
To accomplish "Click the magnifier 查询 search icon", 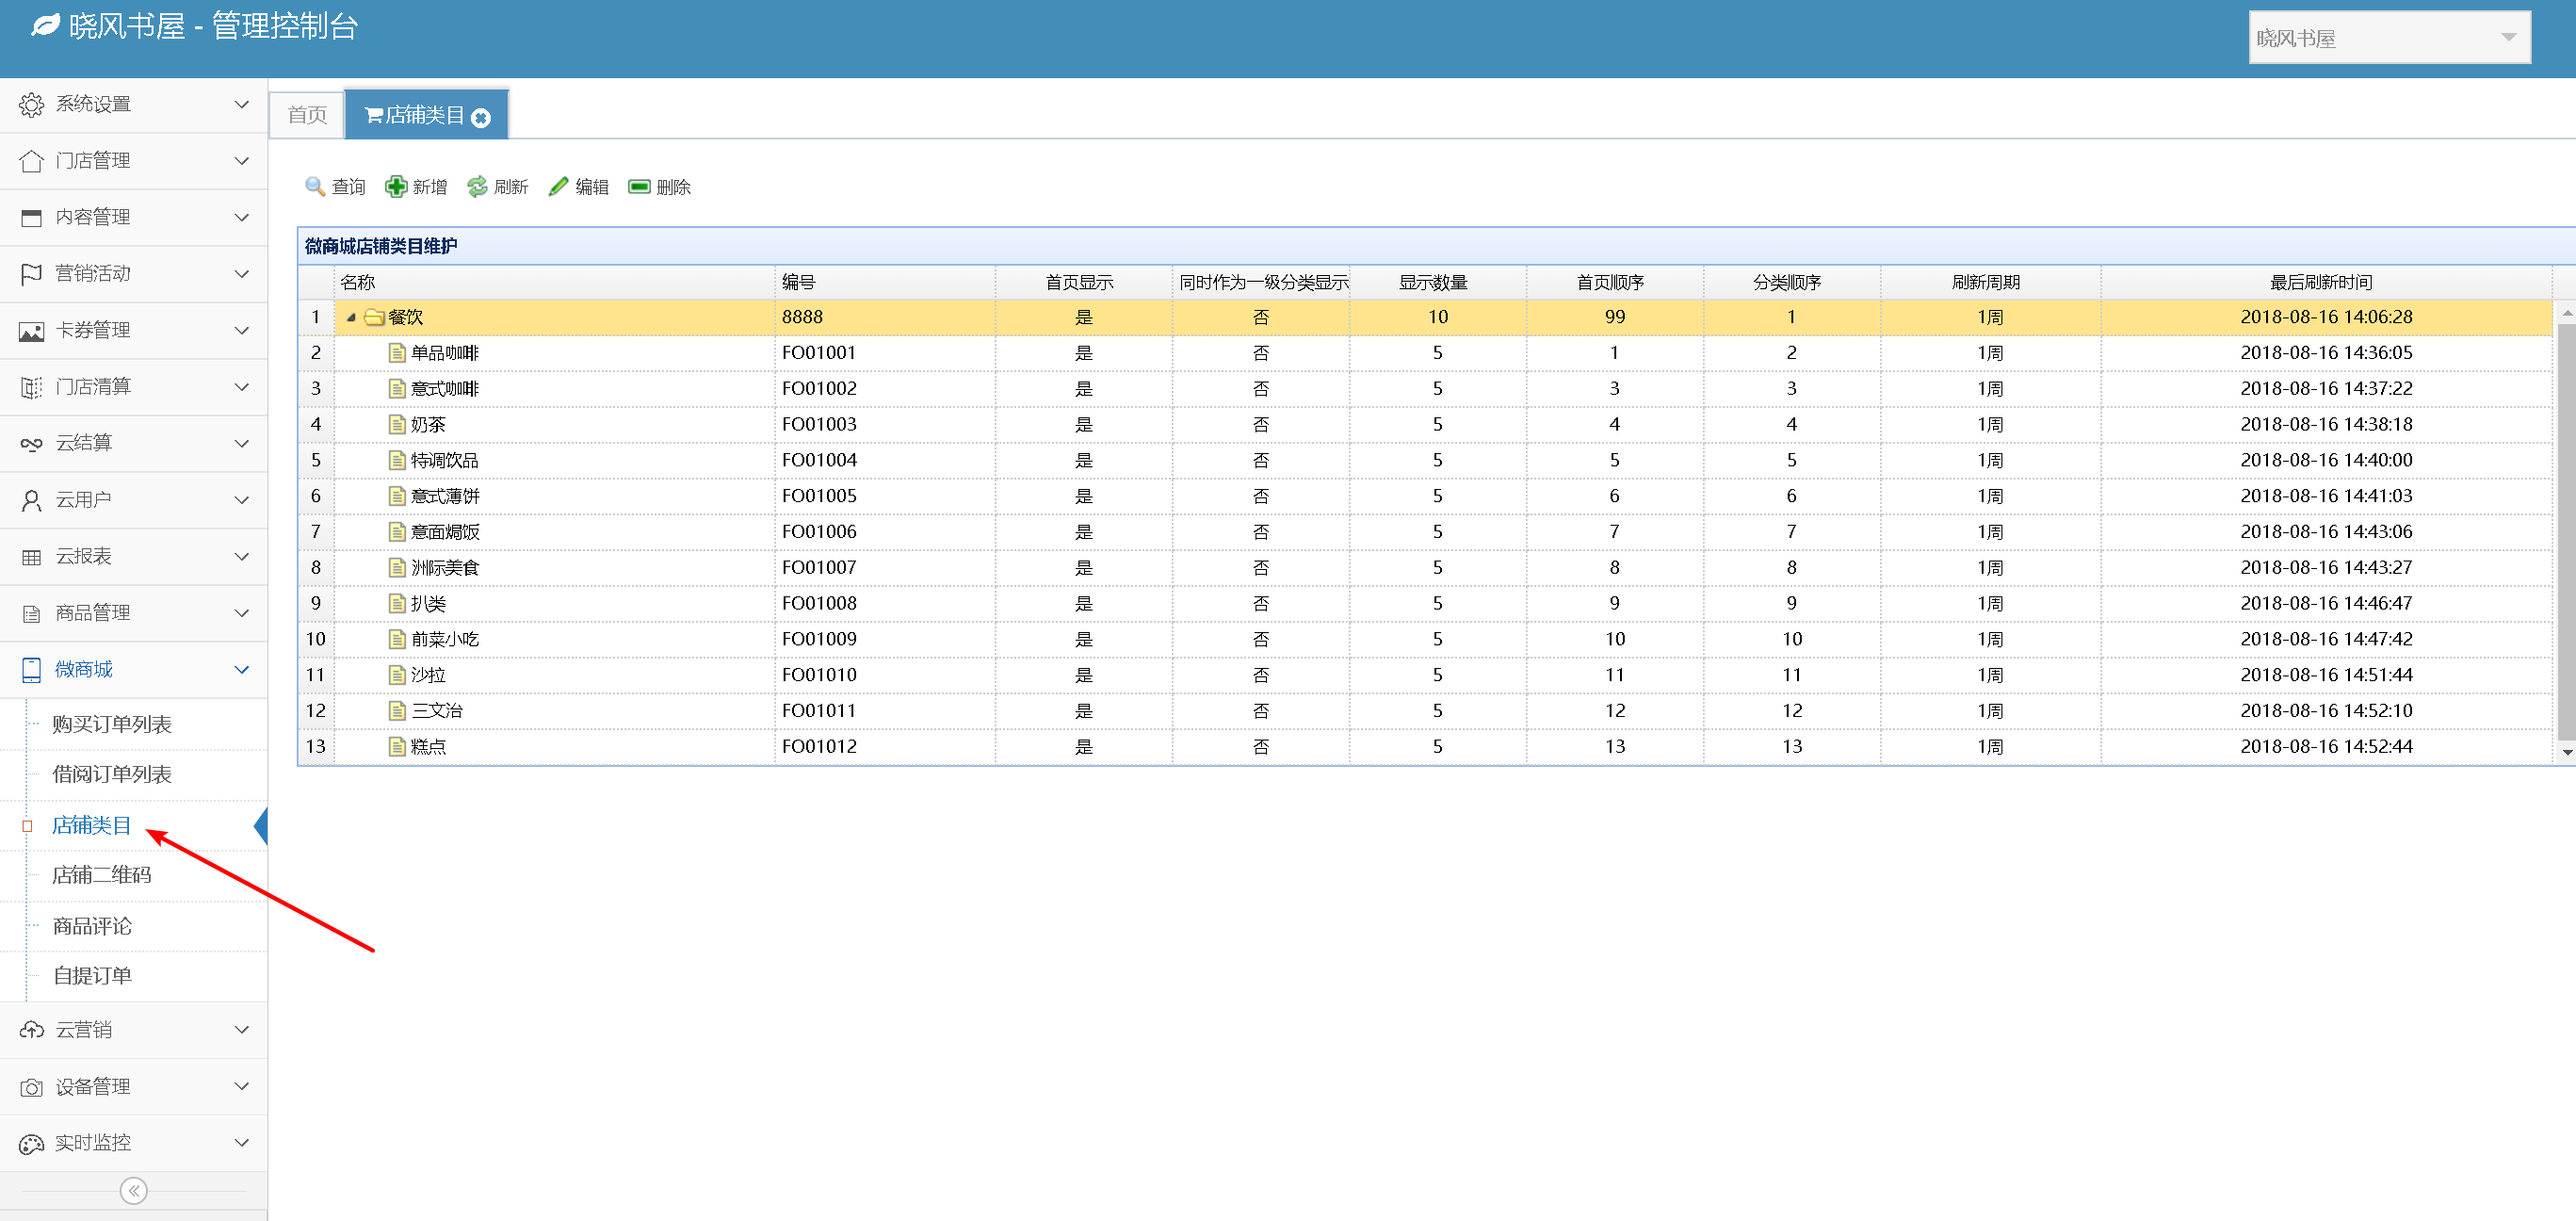I will pyautogui.click(x=315, y=186).
